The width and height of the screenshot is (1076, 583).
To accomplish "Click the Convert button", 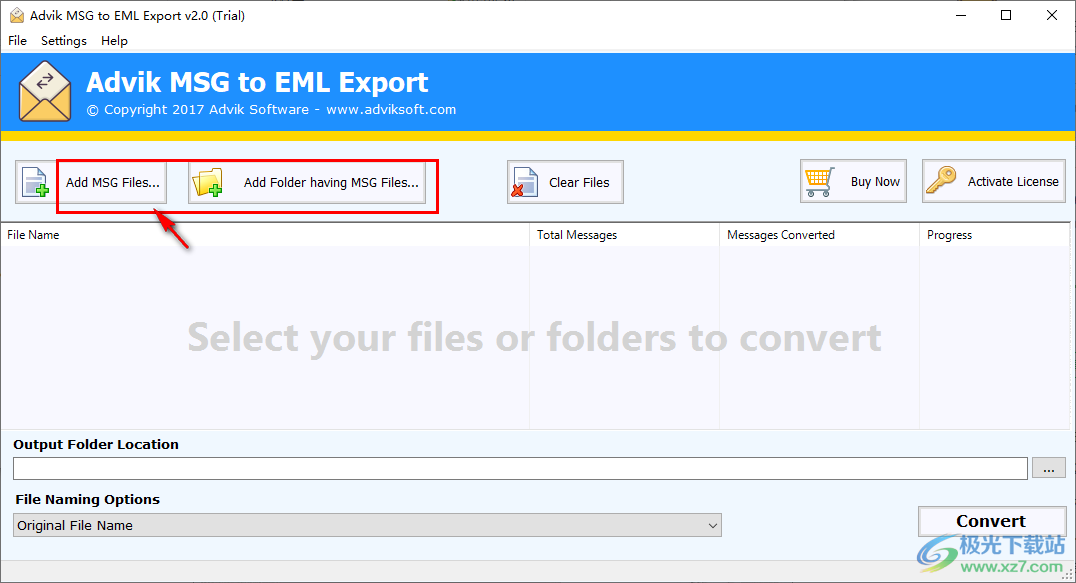I will click(x=992, y=521).
